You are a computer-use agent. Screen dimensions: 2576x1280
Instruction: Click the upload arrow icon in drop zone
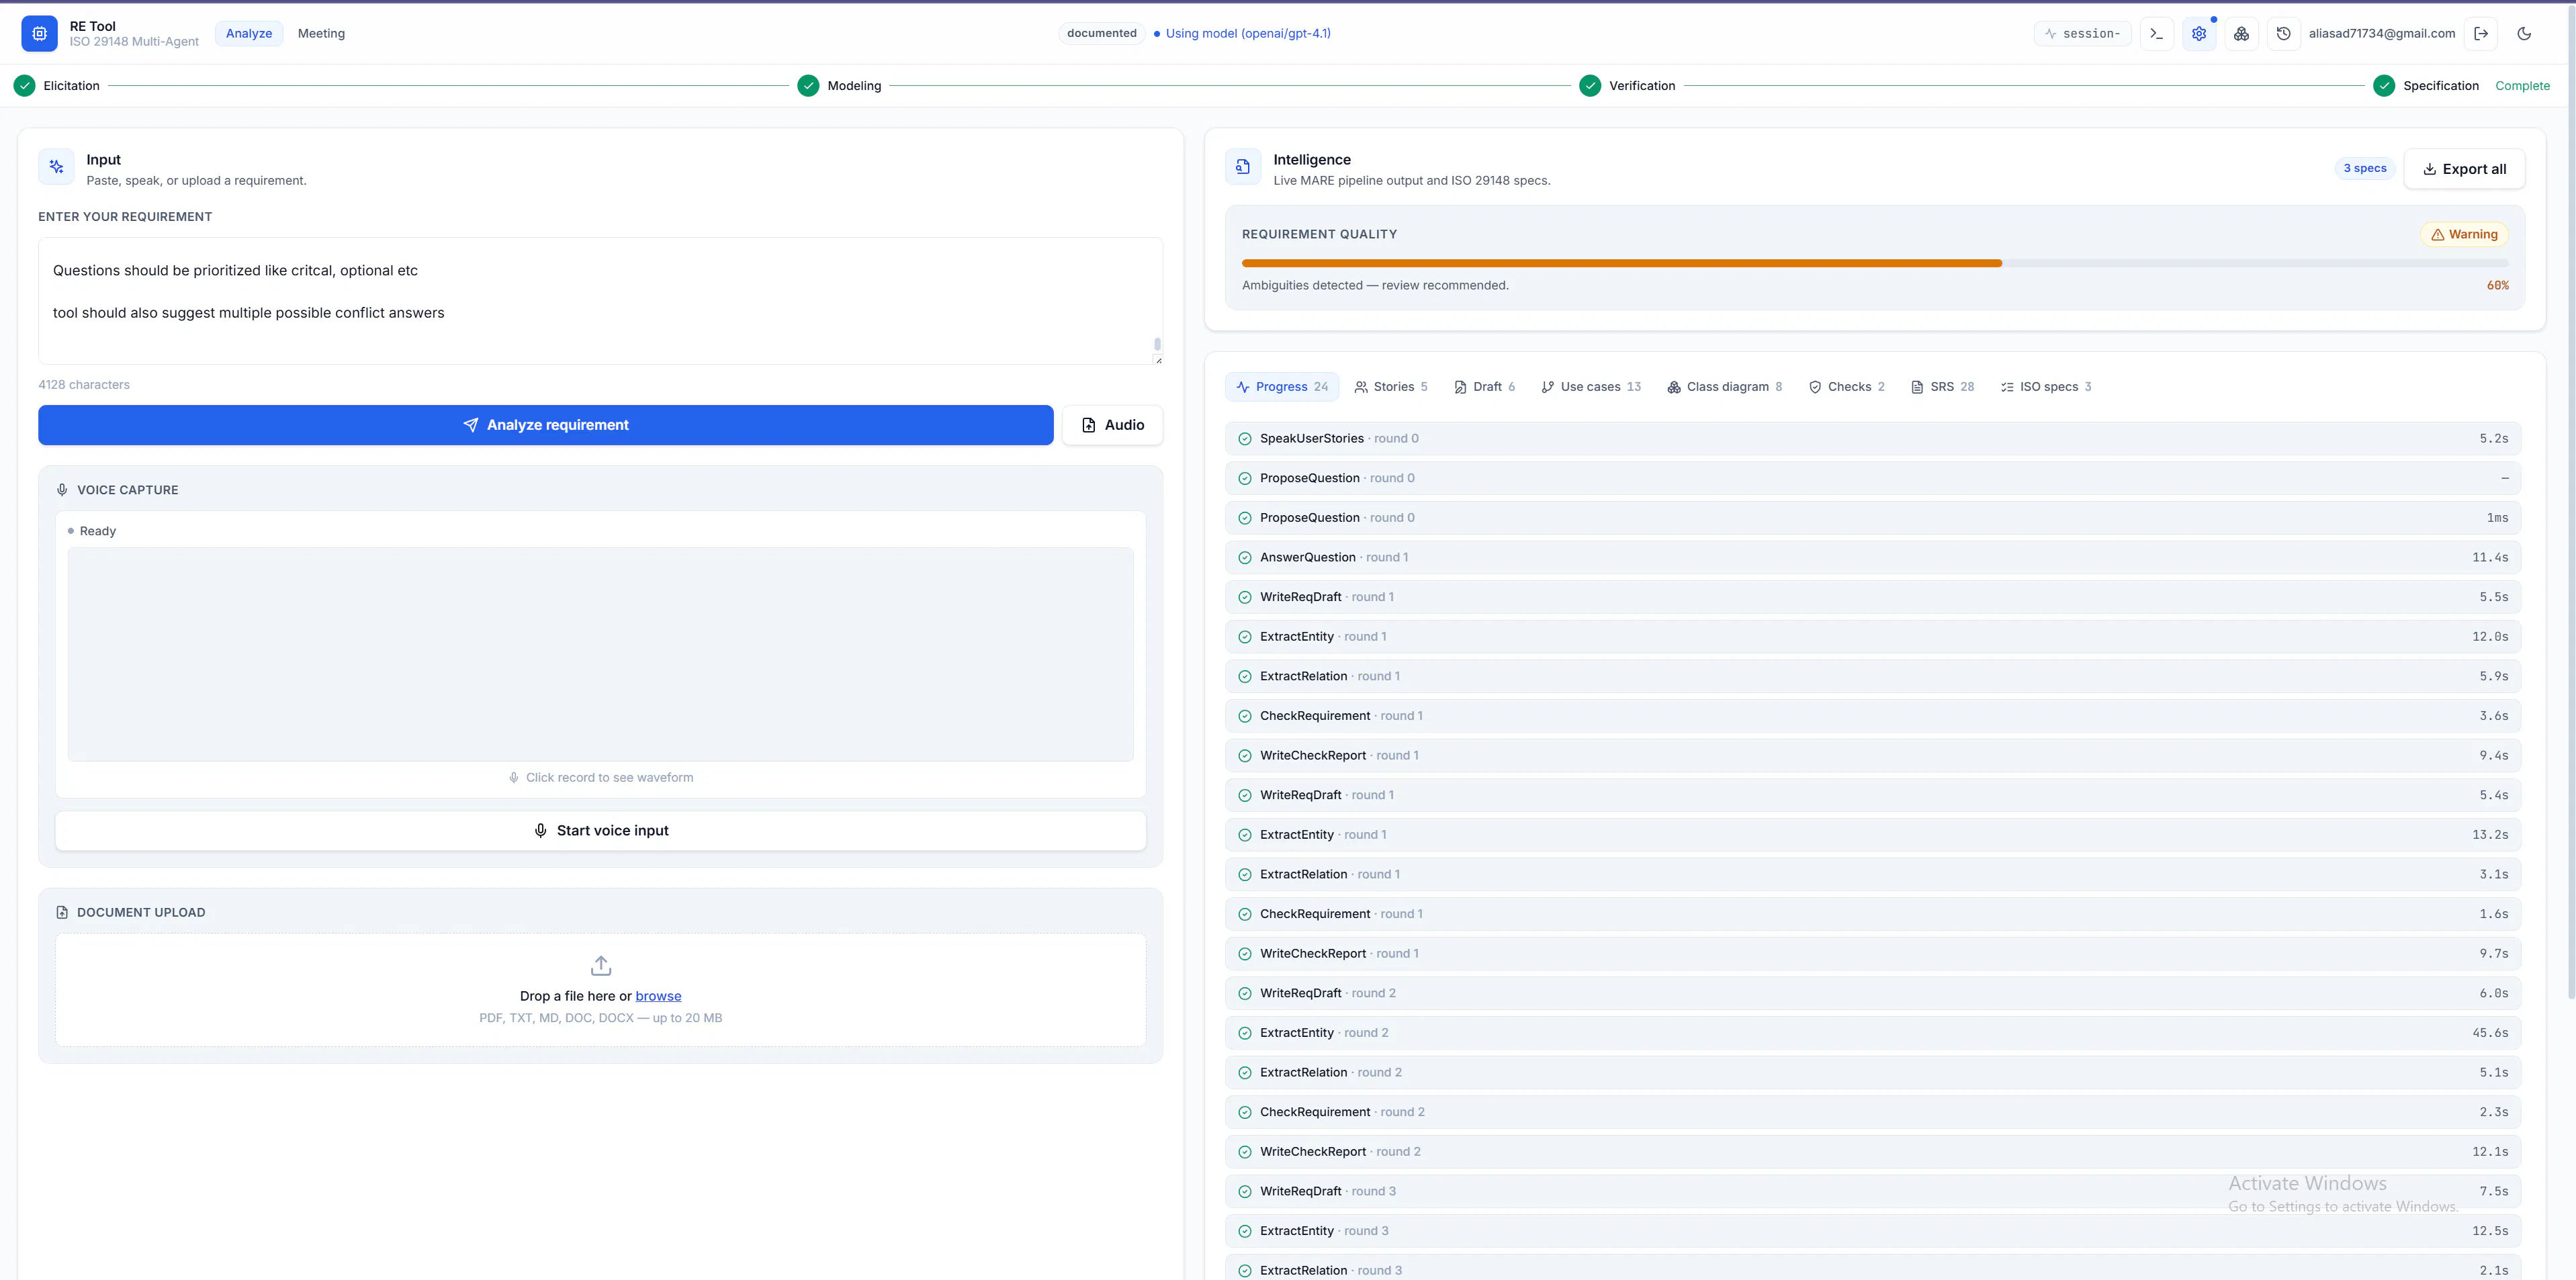(601, 965)
